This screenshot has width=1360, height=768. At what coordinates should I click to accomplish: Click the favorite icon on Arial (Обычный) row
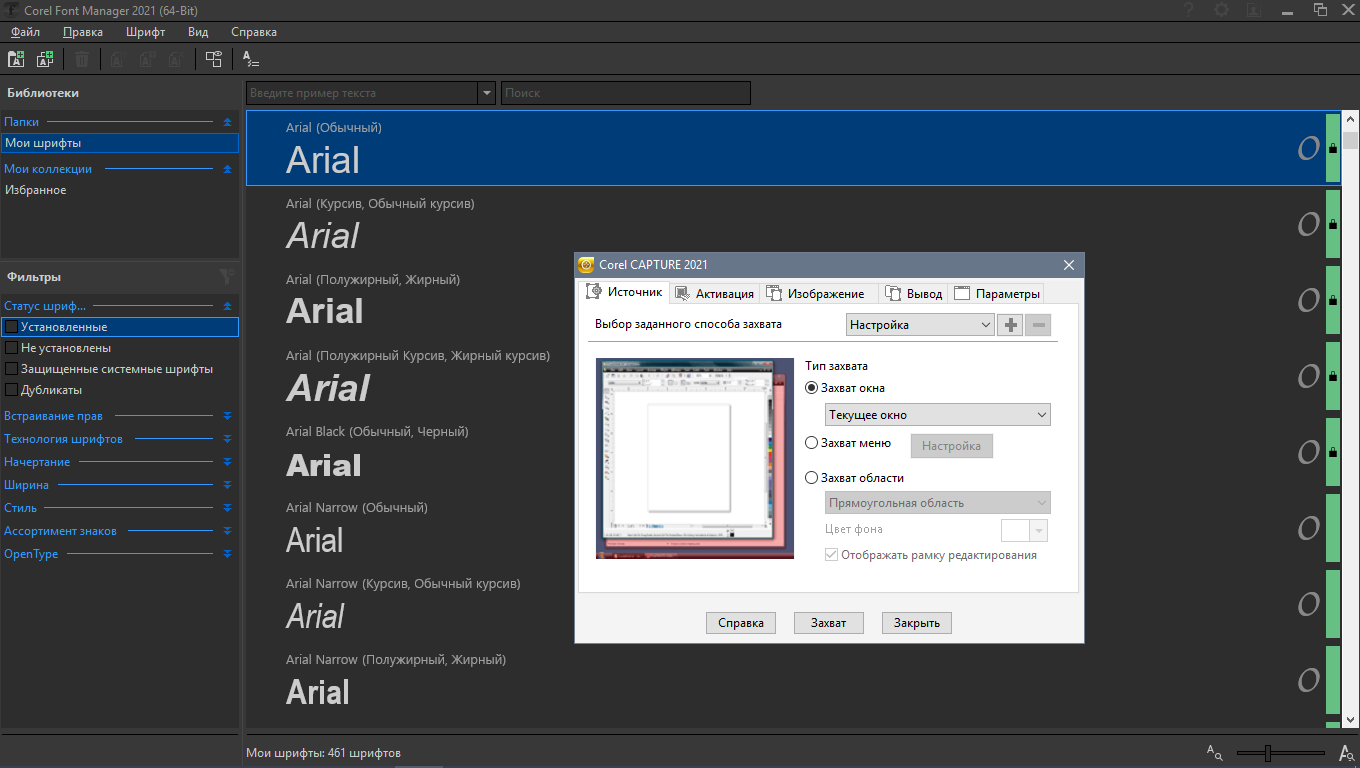(x=1308, y=149)
